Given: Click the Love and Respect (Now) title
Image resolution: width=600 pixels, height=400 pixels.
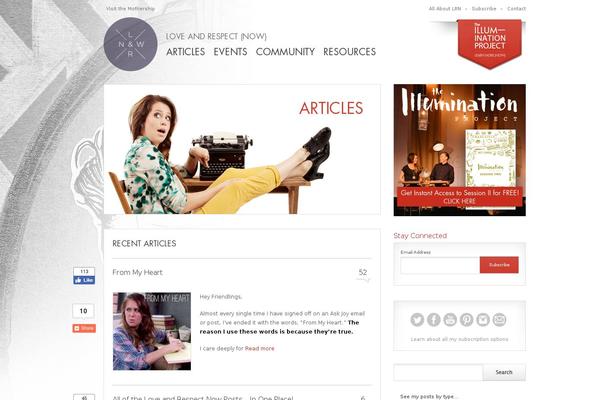Looking at the screenshot, I should tap(216, 36).
